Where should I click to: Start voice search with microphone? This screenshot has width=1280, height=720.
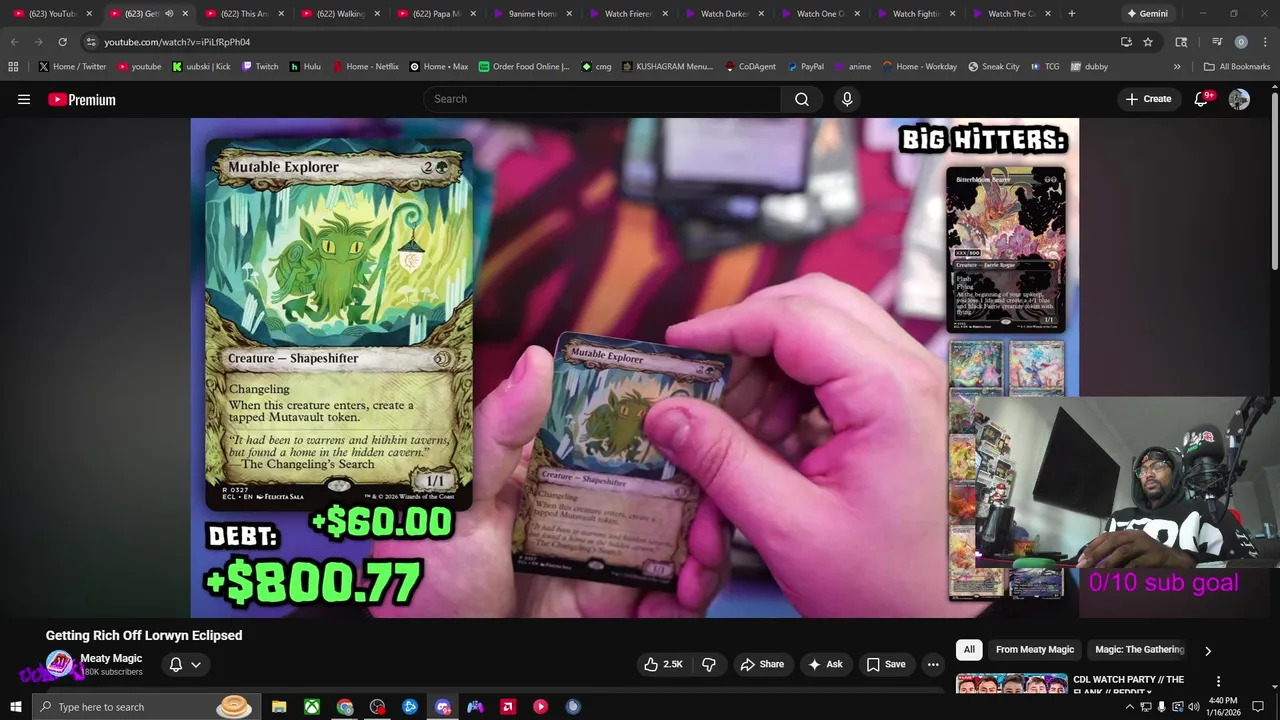pos(847,99)
